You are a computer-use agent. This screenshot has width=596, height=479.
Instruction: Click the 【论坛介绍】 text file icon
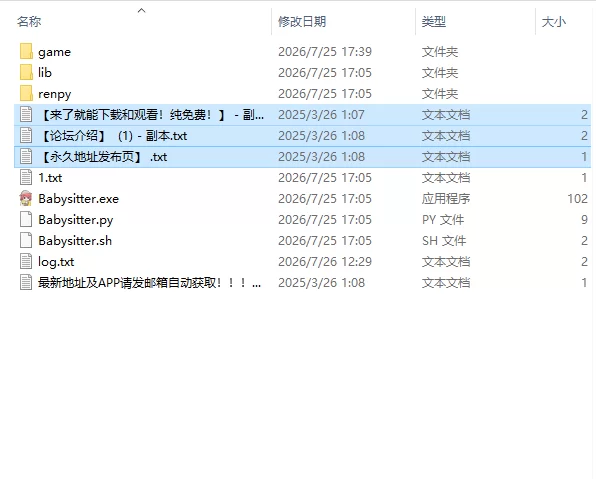click(x=26, y=136)
